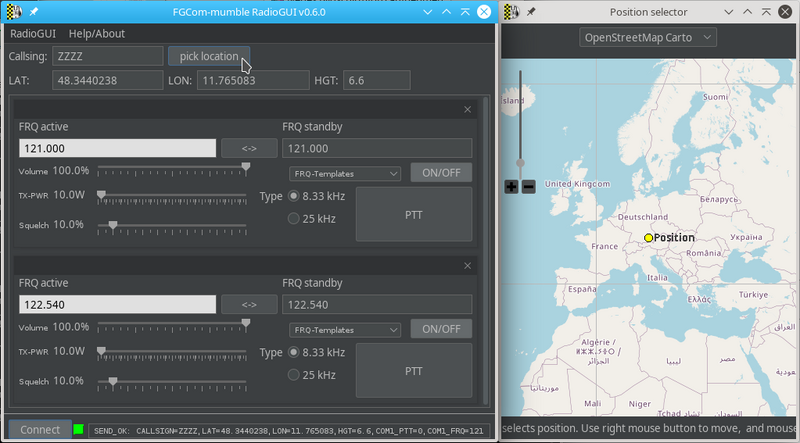Click the FGCom app icon in RadioGUI title bar

(x=14, y=12)
